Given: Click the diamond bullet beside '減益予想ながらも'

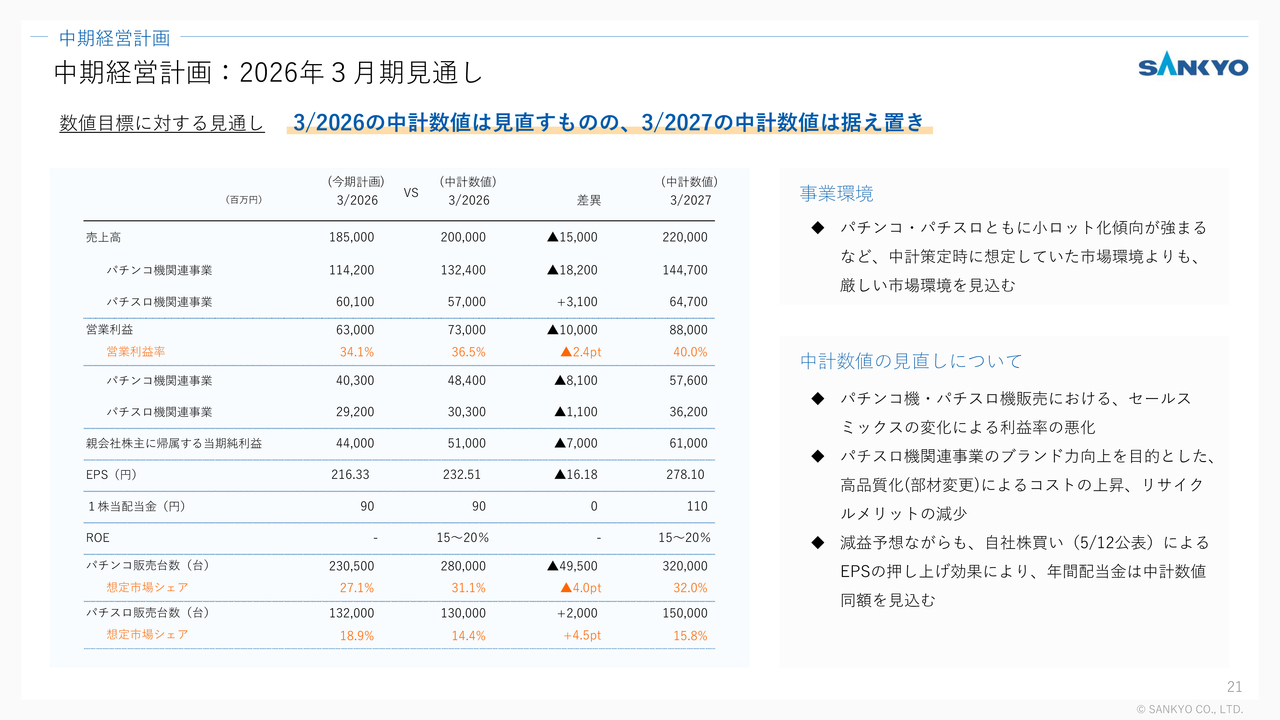Looking at the screenshot, I should pyautogui.click(x=817, y=543).
